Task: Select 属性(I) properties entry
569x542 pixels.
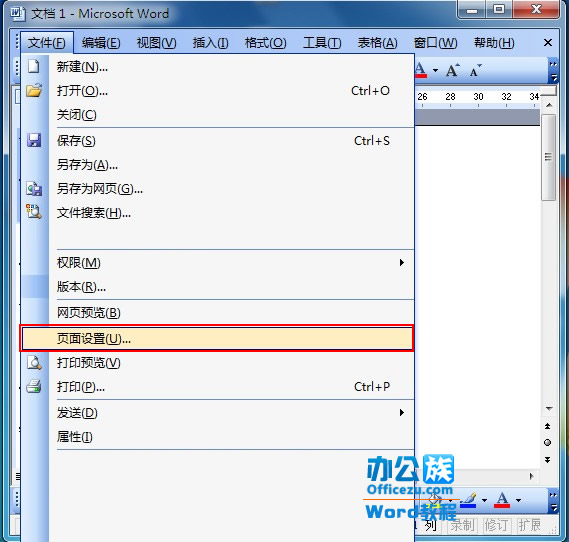Action: [218, 437]
